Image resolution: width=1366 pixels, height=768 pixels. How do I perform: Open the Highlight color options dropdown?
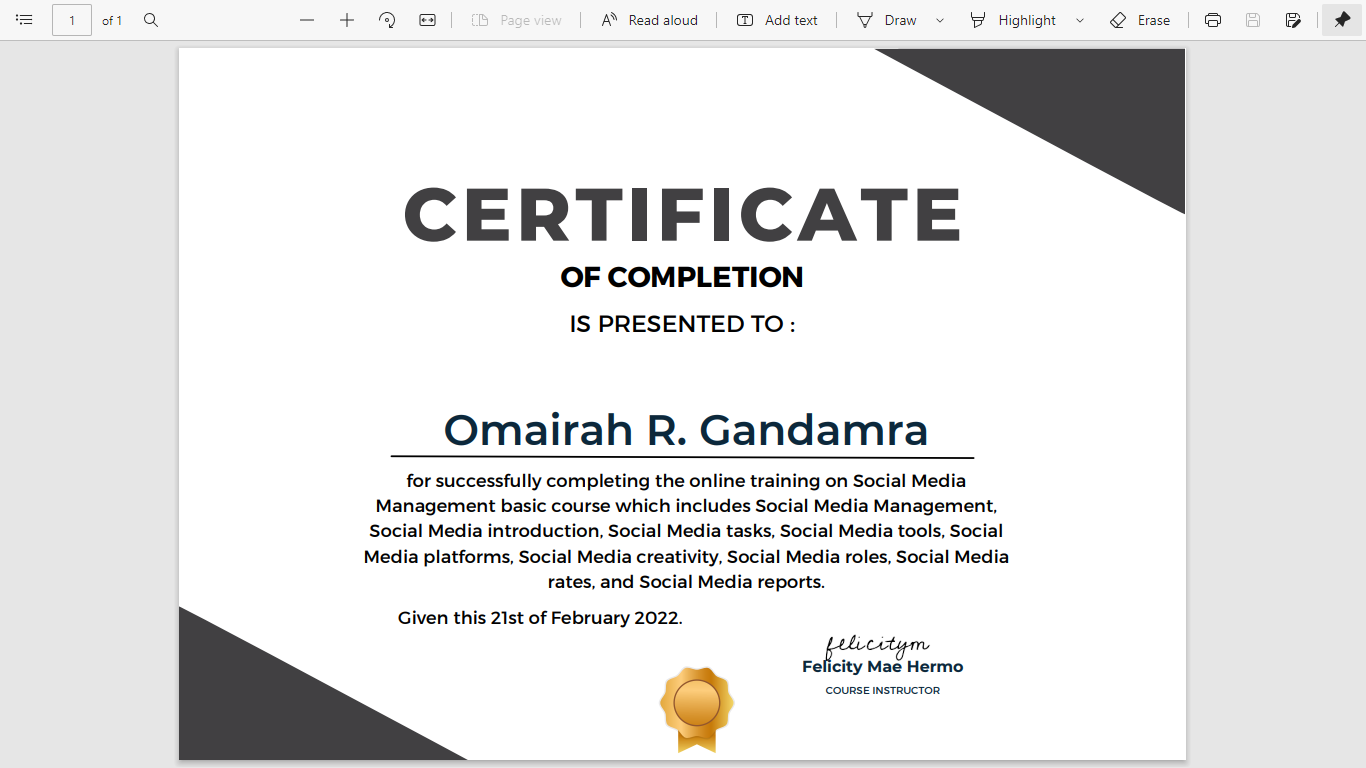point(1078,20)
